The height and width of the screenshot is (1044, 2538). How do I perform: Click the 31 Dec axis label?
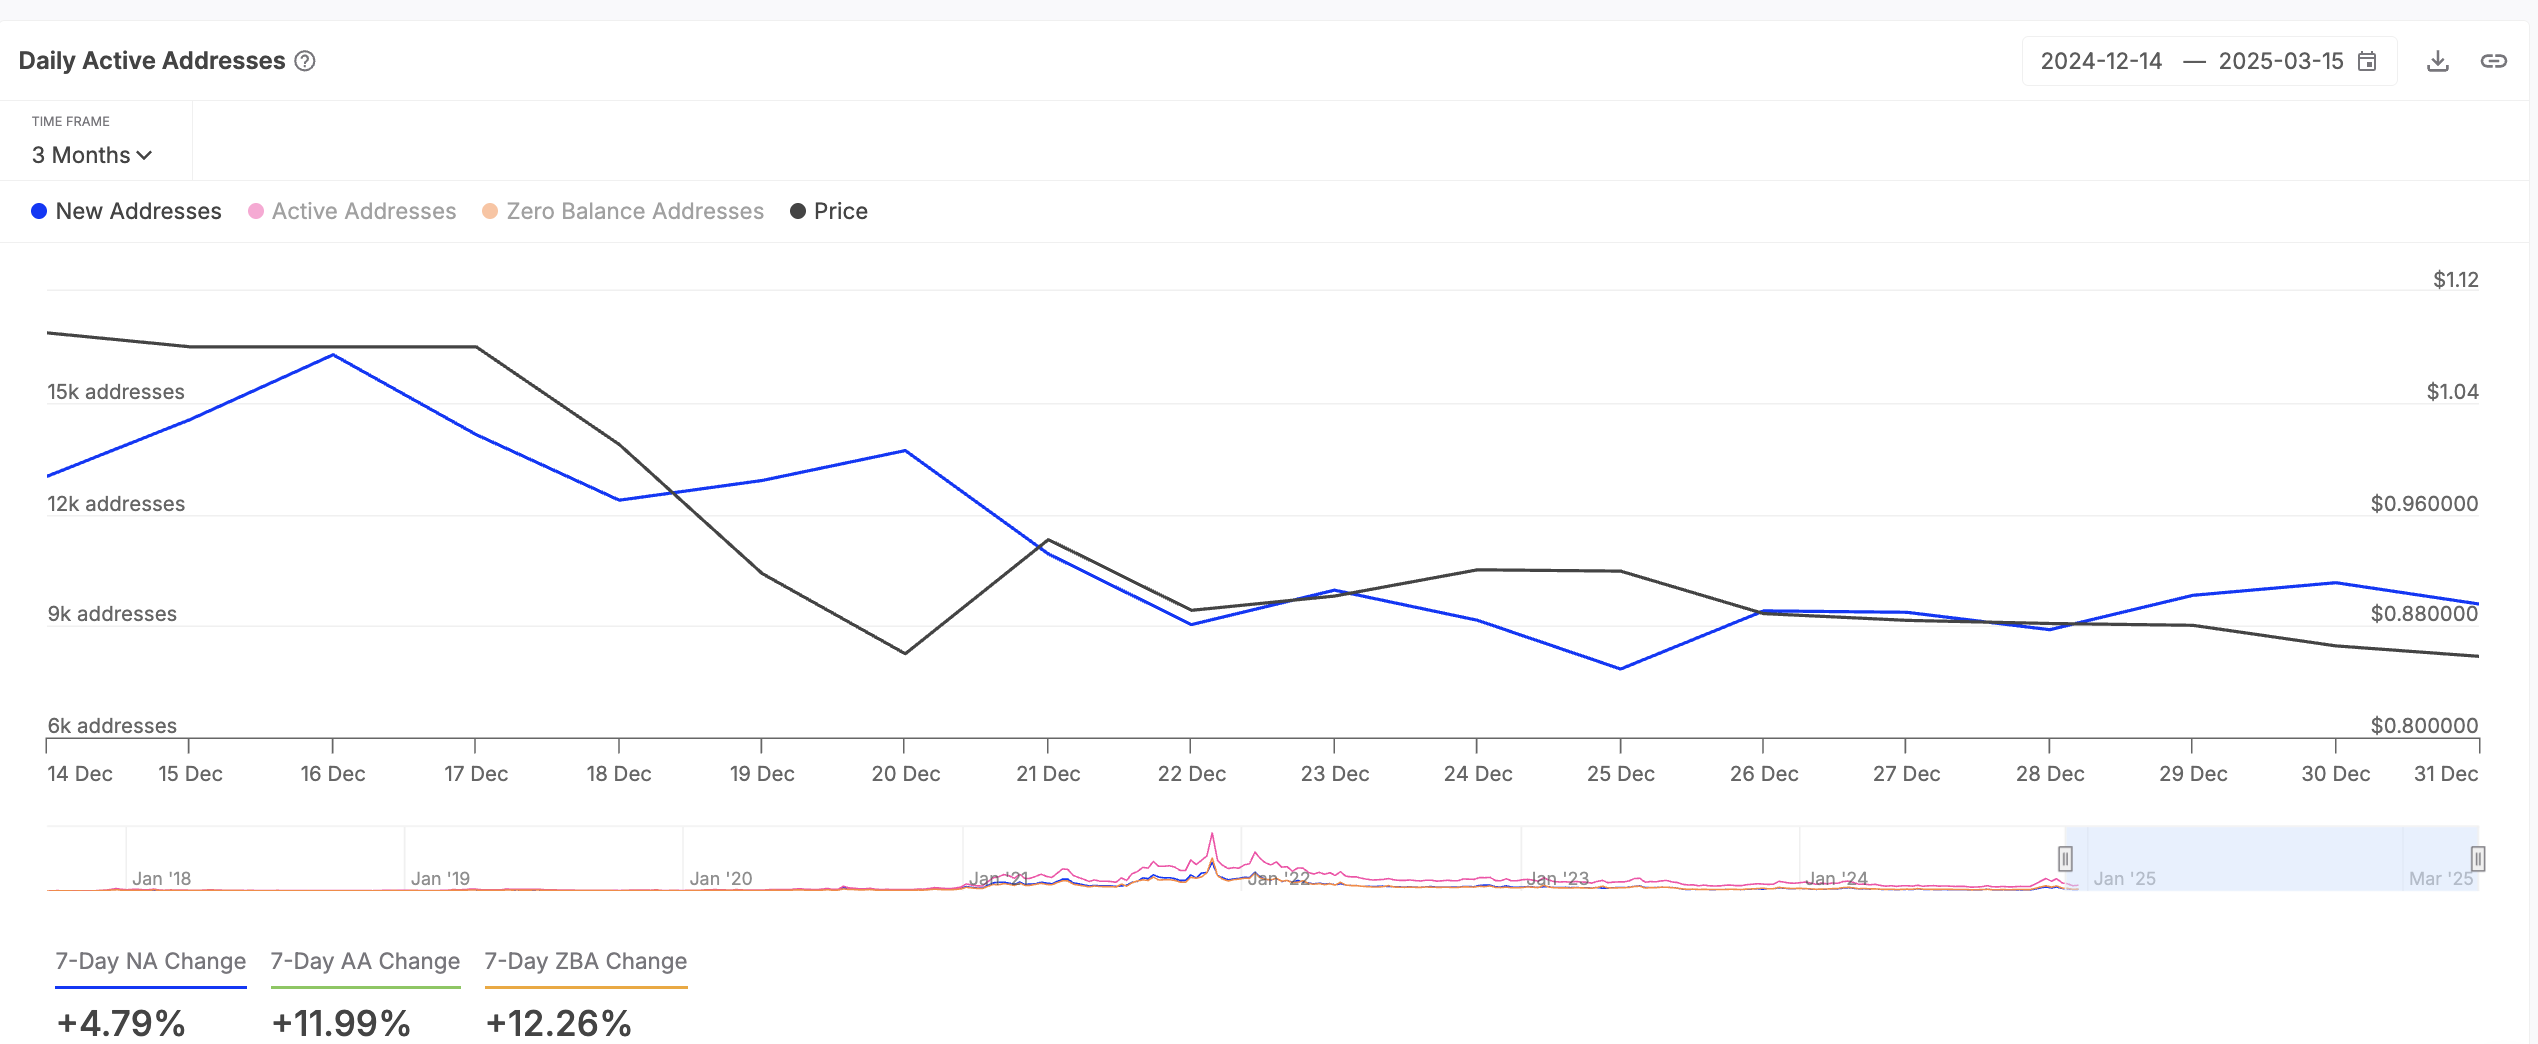pyautogui.click(x=2446, y=774)
